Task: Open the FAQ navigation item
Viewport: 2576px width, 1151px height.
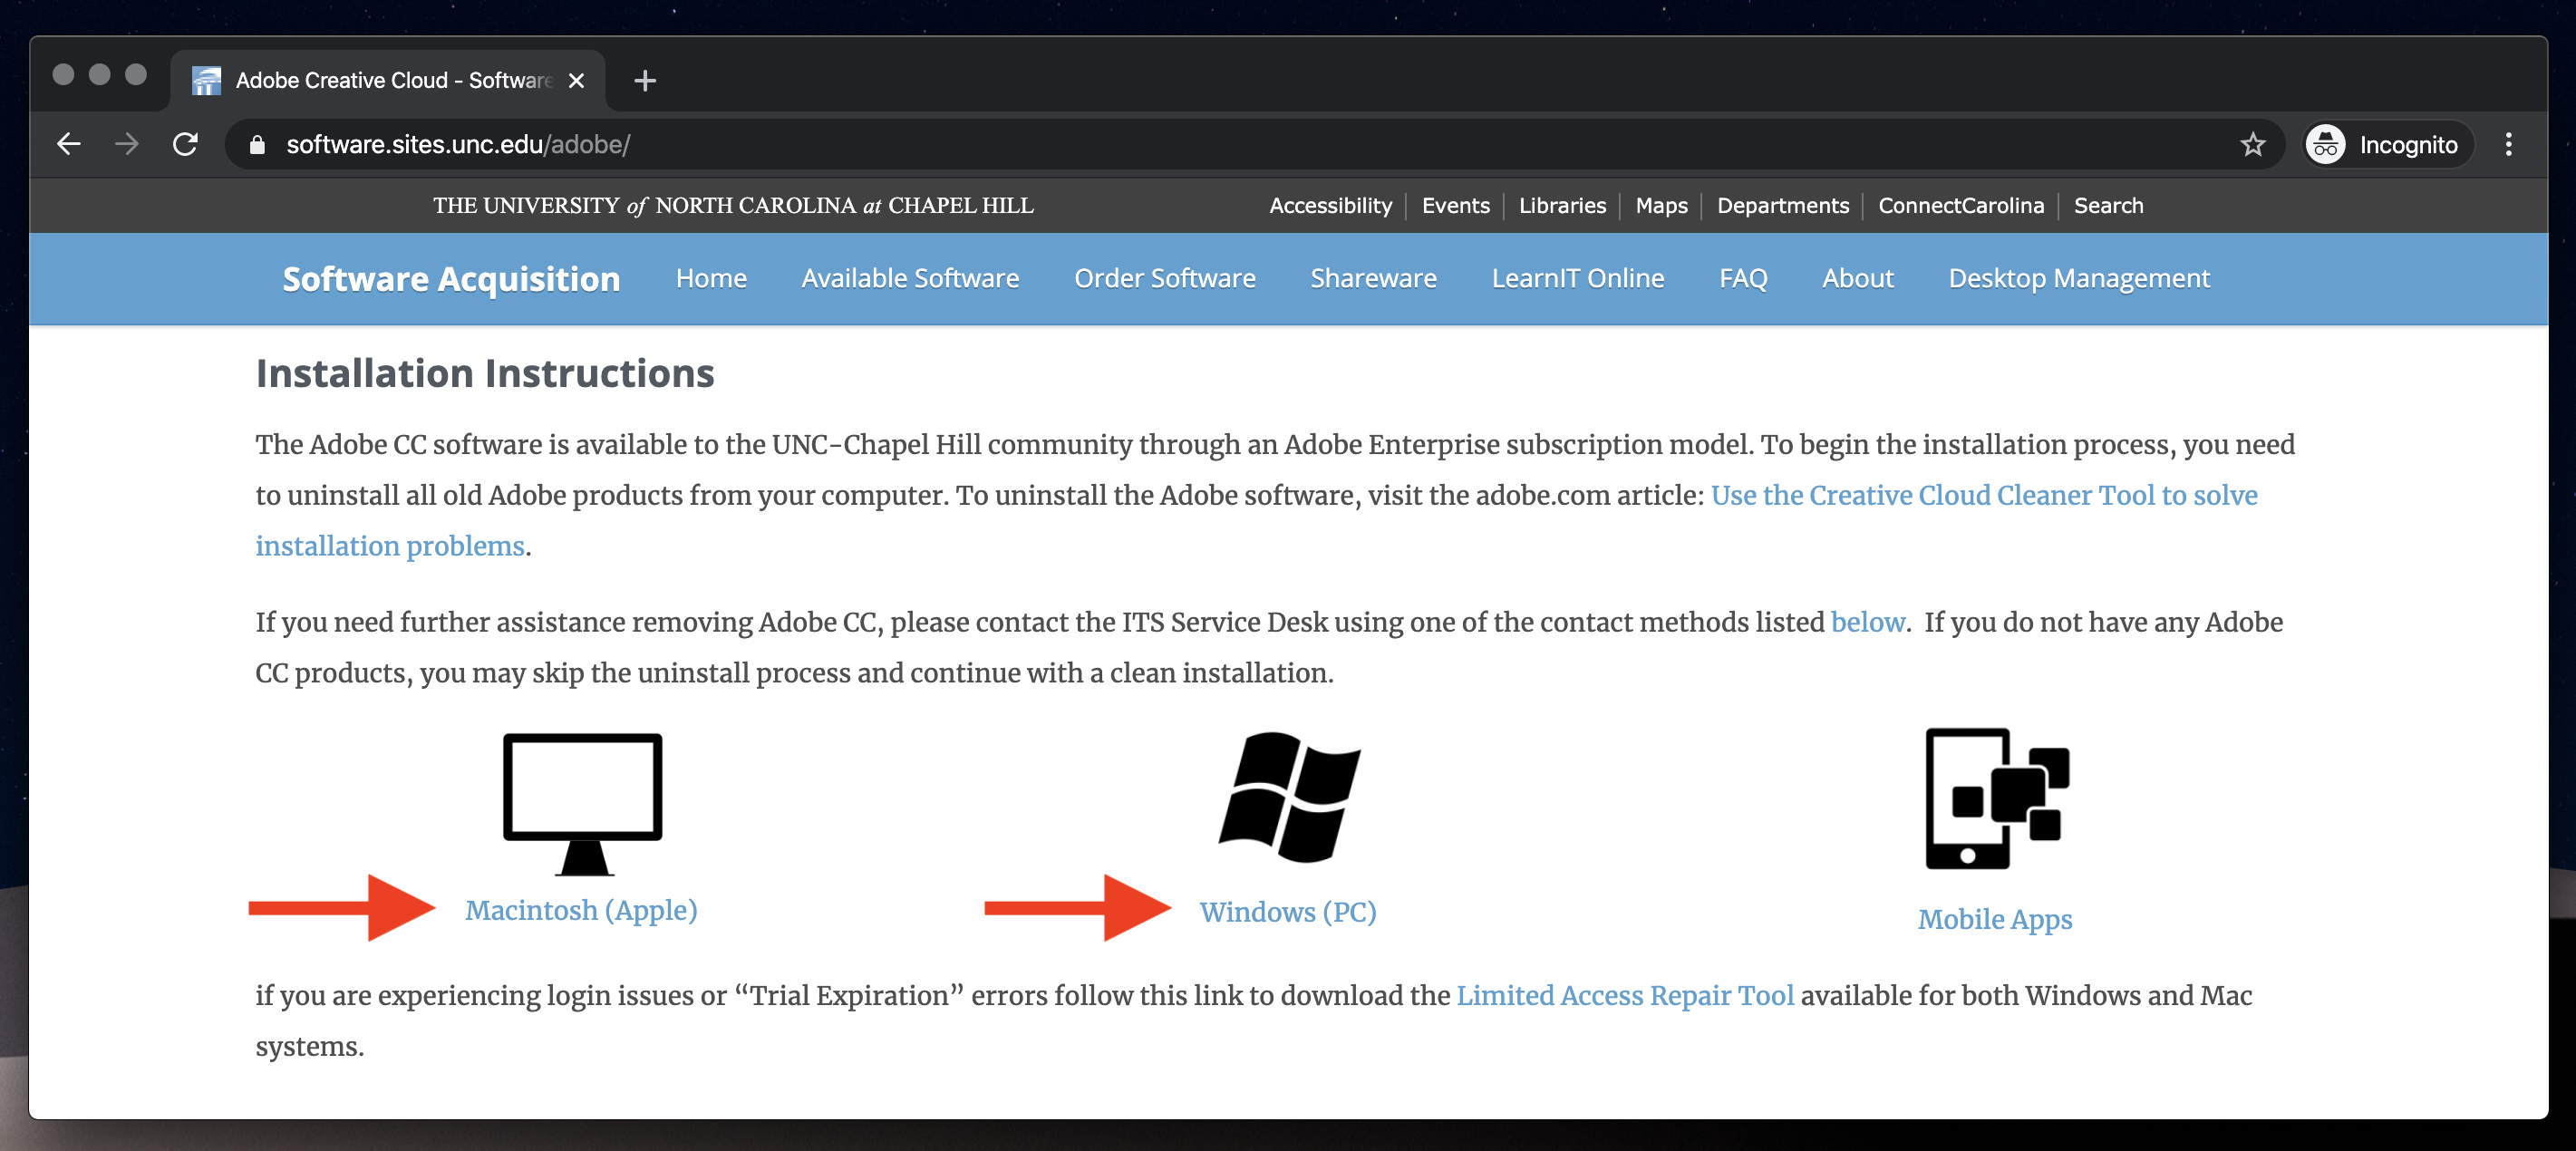Action: click(x=1743, y=278)
